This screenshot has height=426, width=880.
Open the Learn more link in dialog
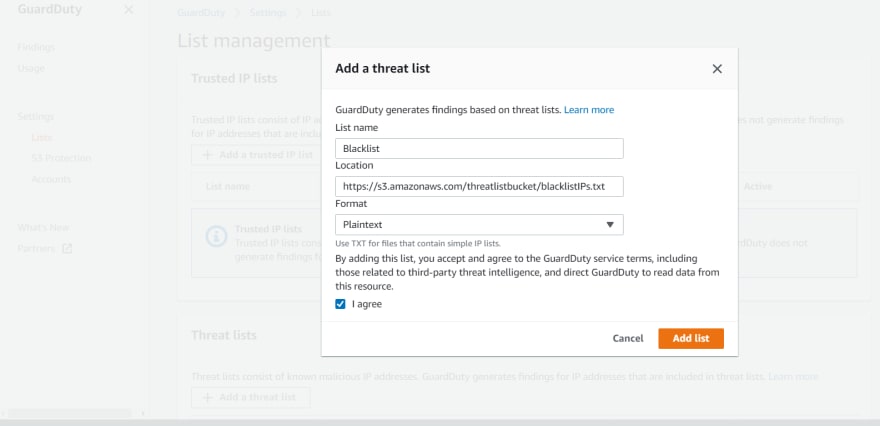click(589, 110)
